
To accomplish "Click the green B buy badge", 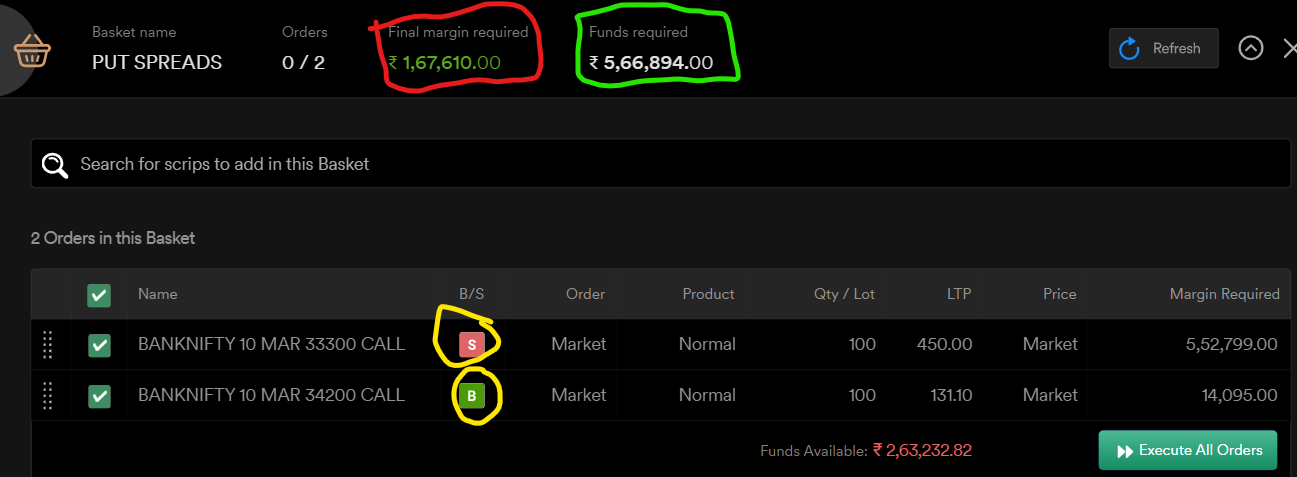I will click(x=472, y=396).
